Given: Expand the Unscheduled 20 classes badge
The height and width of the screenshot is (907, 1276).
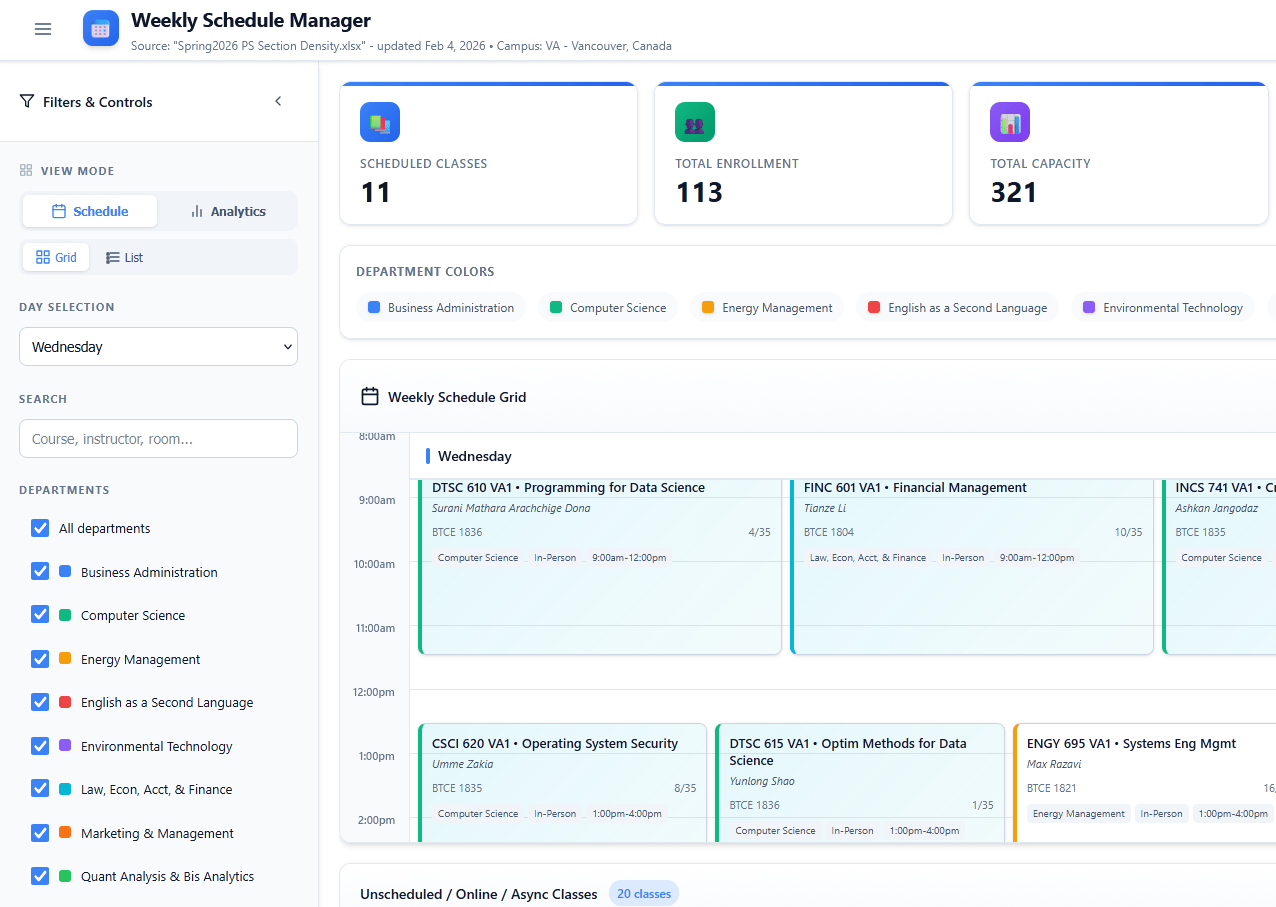Looking at the screenshot, I should tap(643, 893).
